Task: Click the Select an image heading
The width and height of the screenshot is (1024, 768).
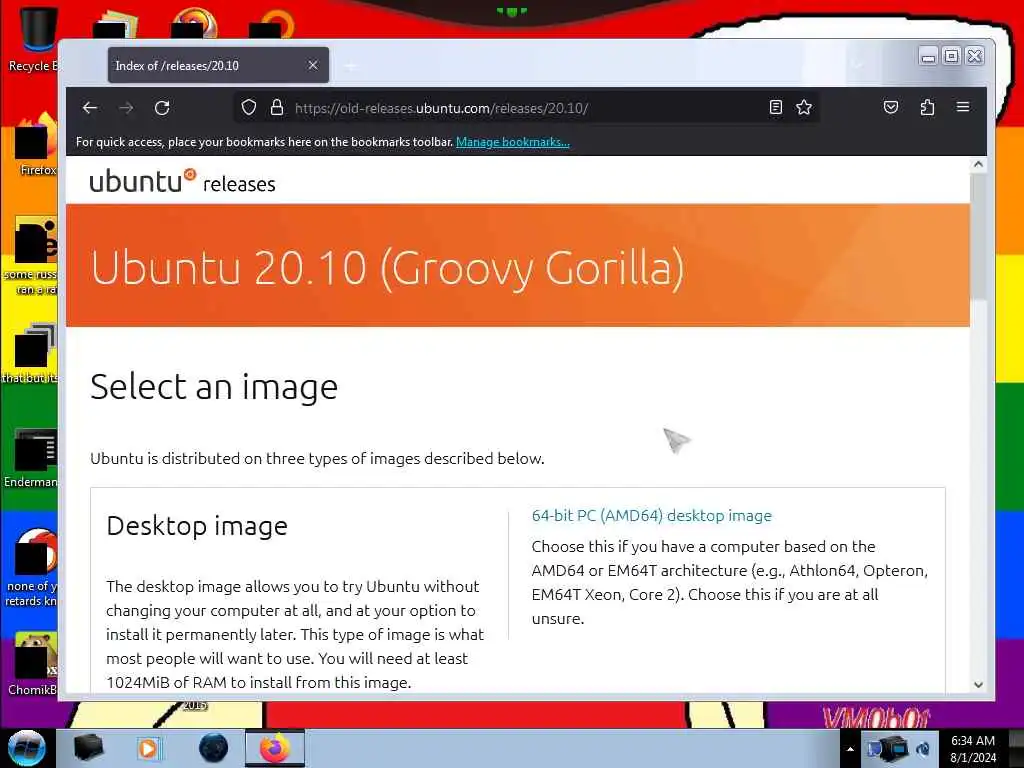Action: pos(214,387)
